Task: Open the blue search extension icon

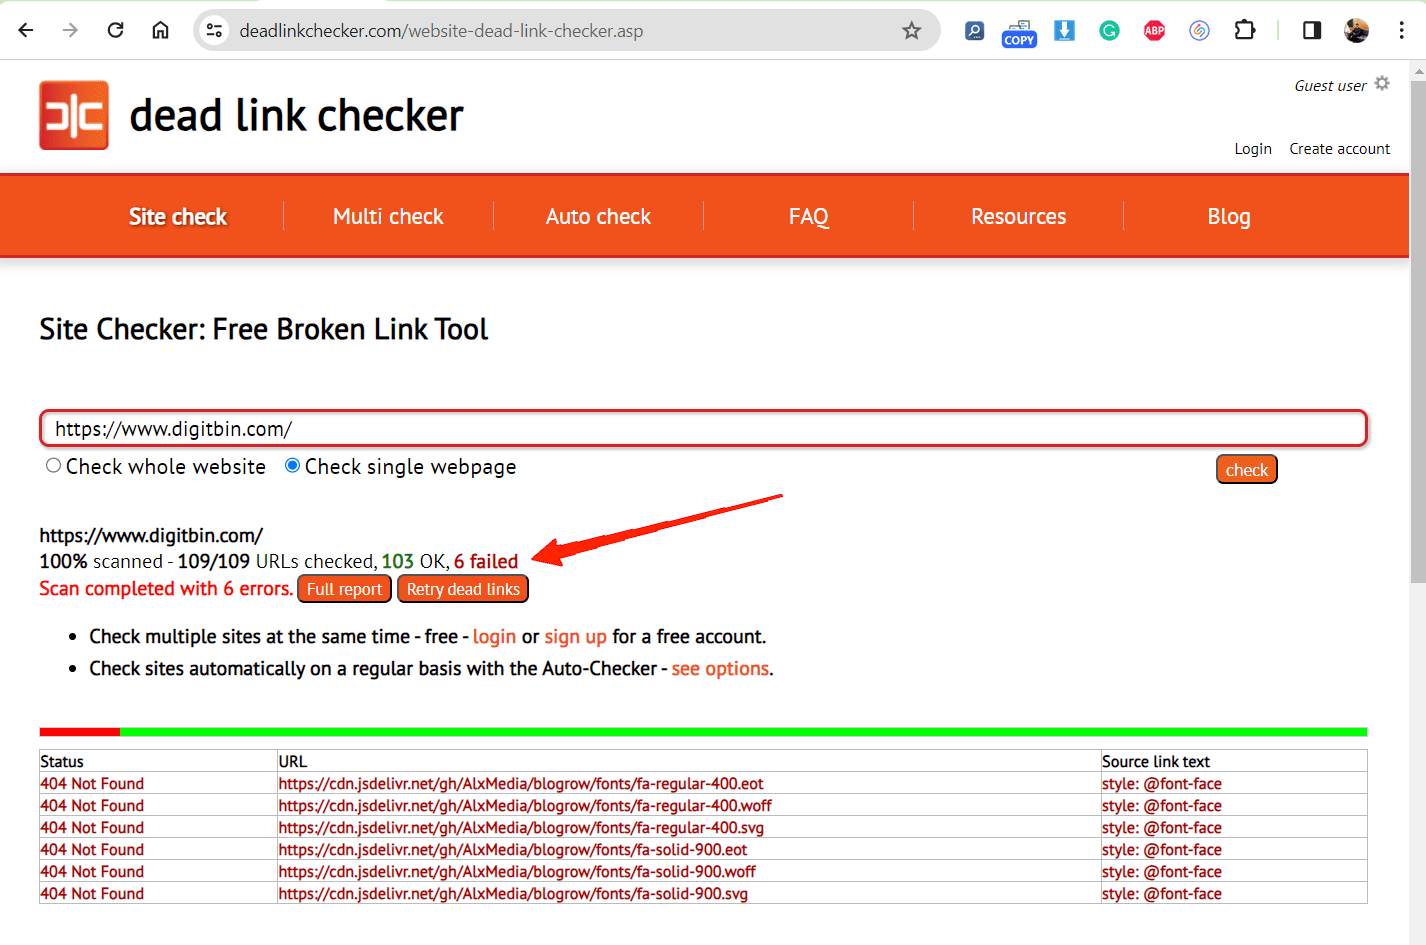Action: click(974, 31)
